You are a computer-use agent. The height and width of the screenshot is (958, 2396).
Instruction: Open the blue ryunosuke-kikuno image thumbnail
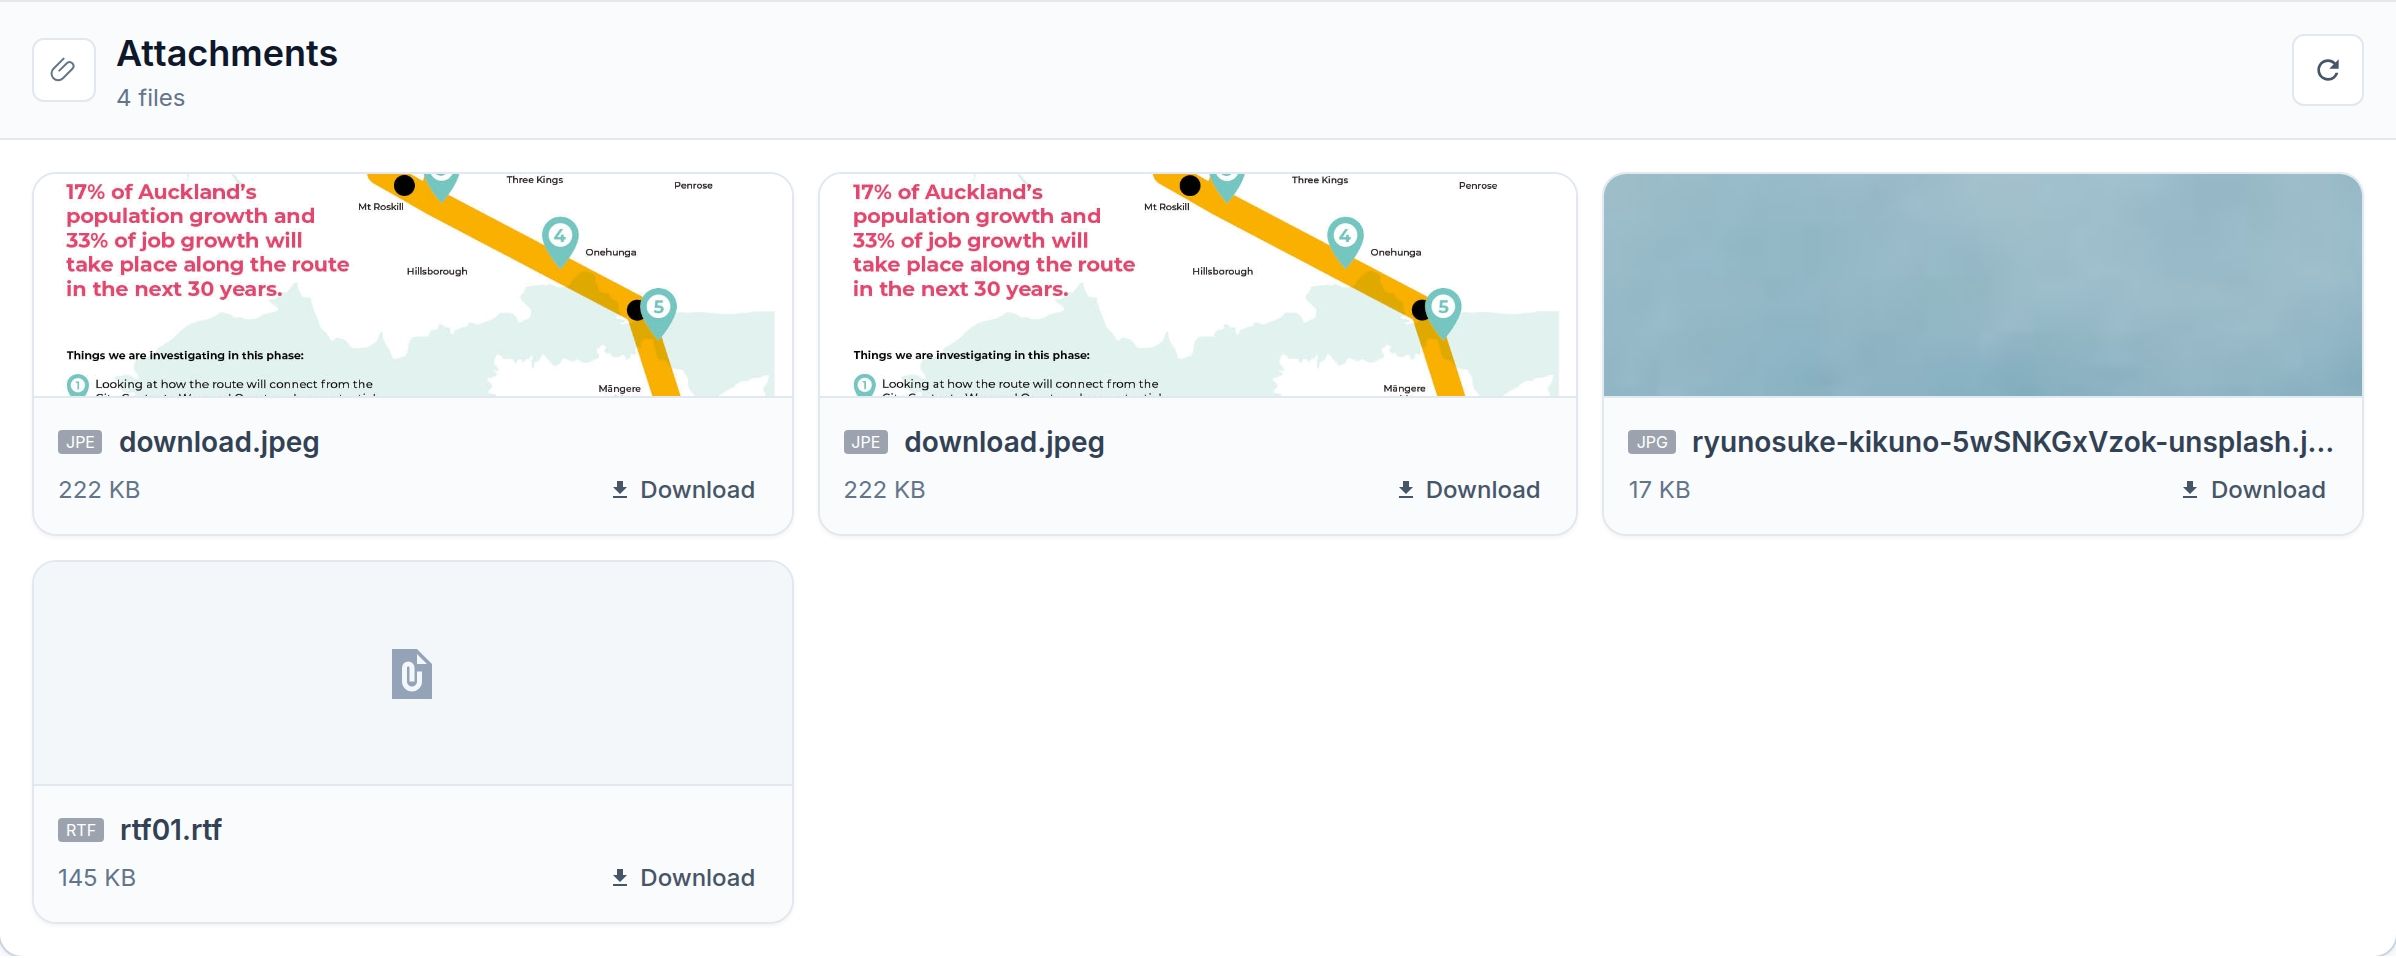(x=1983, y=285)
